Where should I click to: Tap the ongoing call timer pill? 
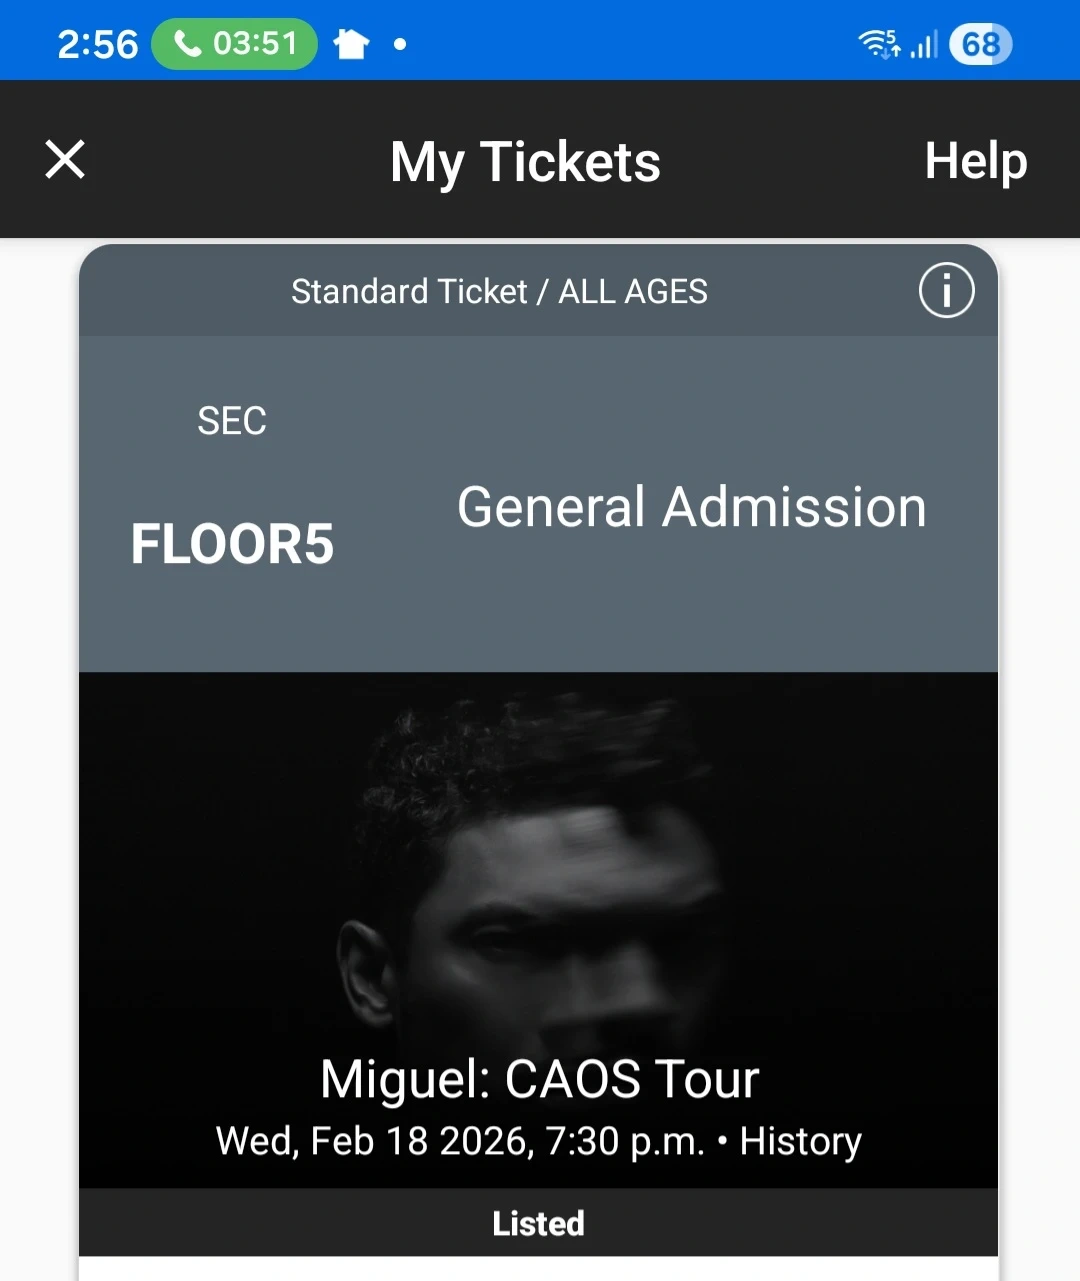(x=235, y=44)
